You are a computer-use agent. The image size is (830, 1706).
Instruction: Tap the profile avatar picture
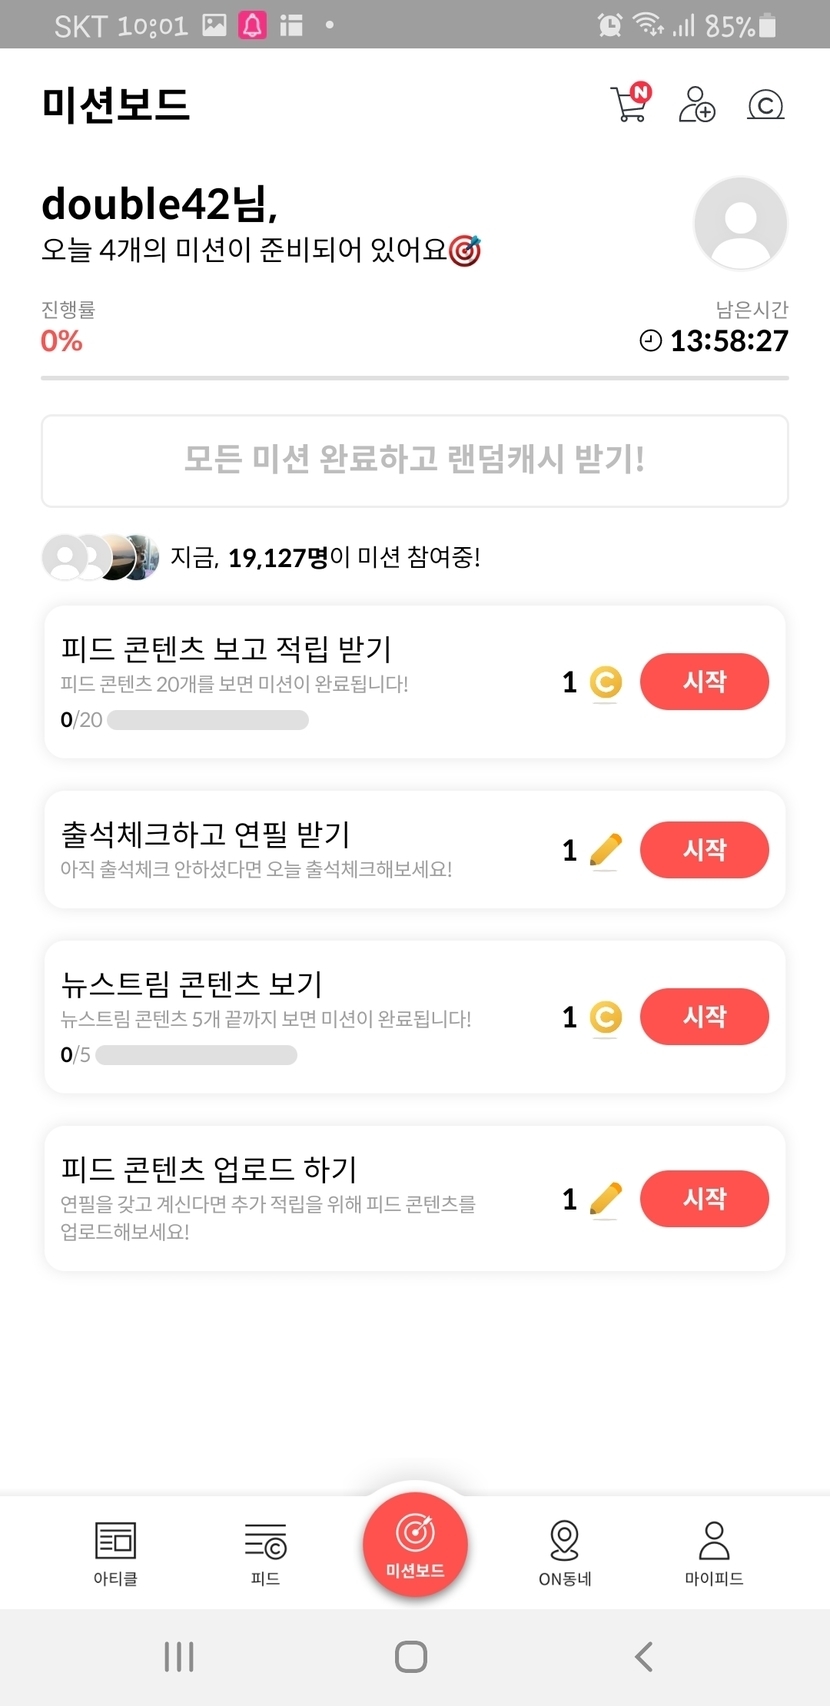740,223
